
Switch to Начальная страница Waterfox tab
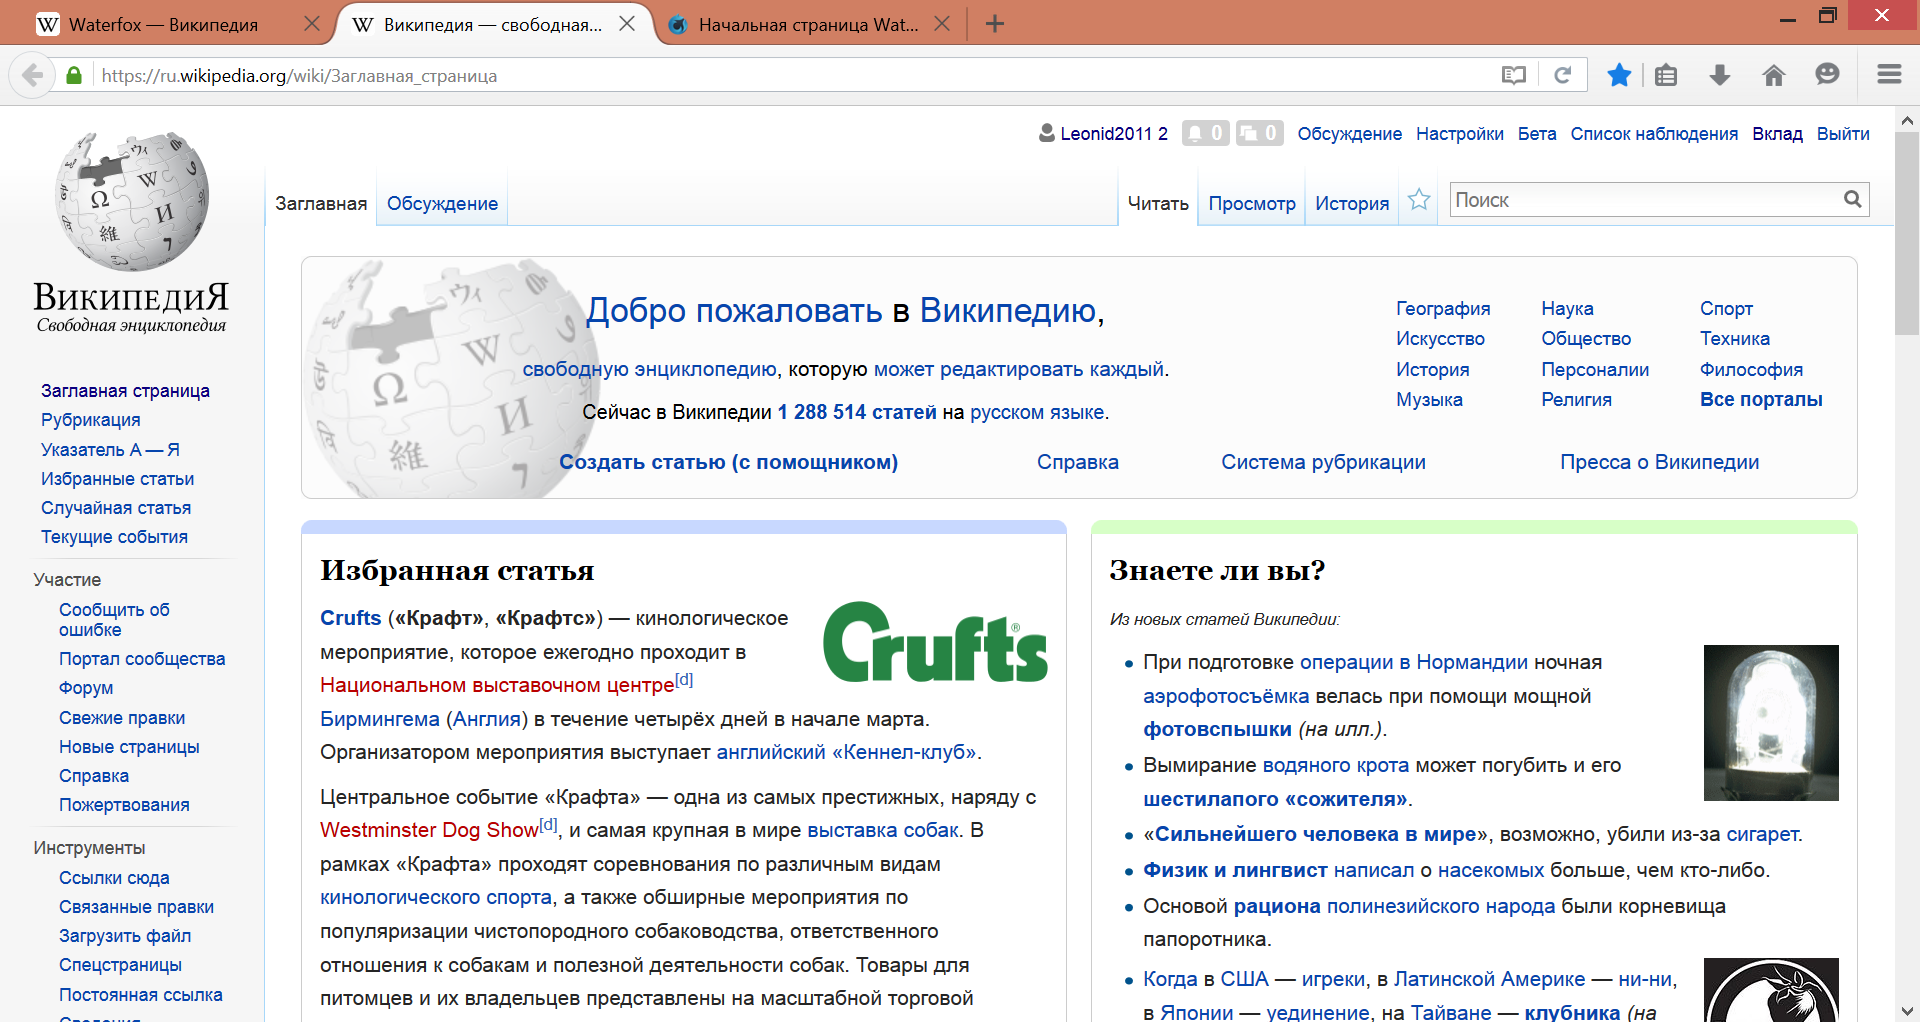tap(808, 25)
